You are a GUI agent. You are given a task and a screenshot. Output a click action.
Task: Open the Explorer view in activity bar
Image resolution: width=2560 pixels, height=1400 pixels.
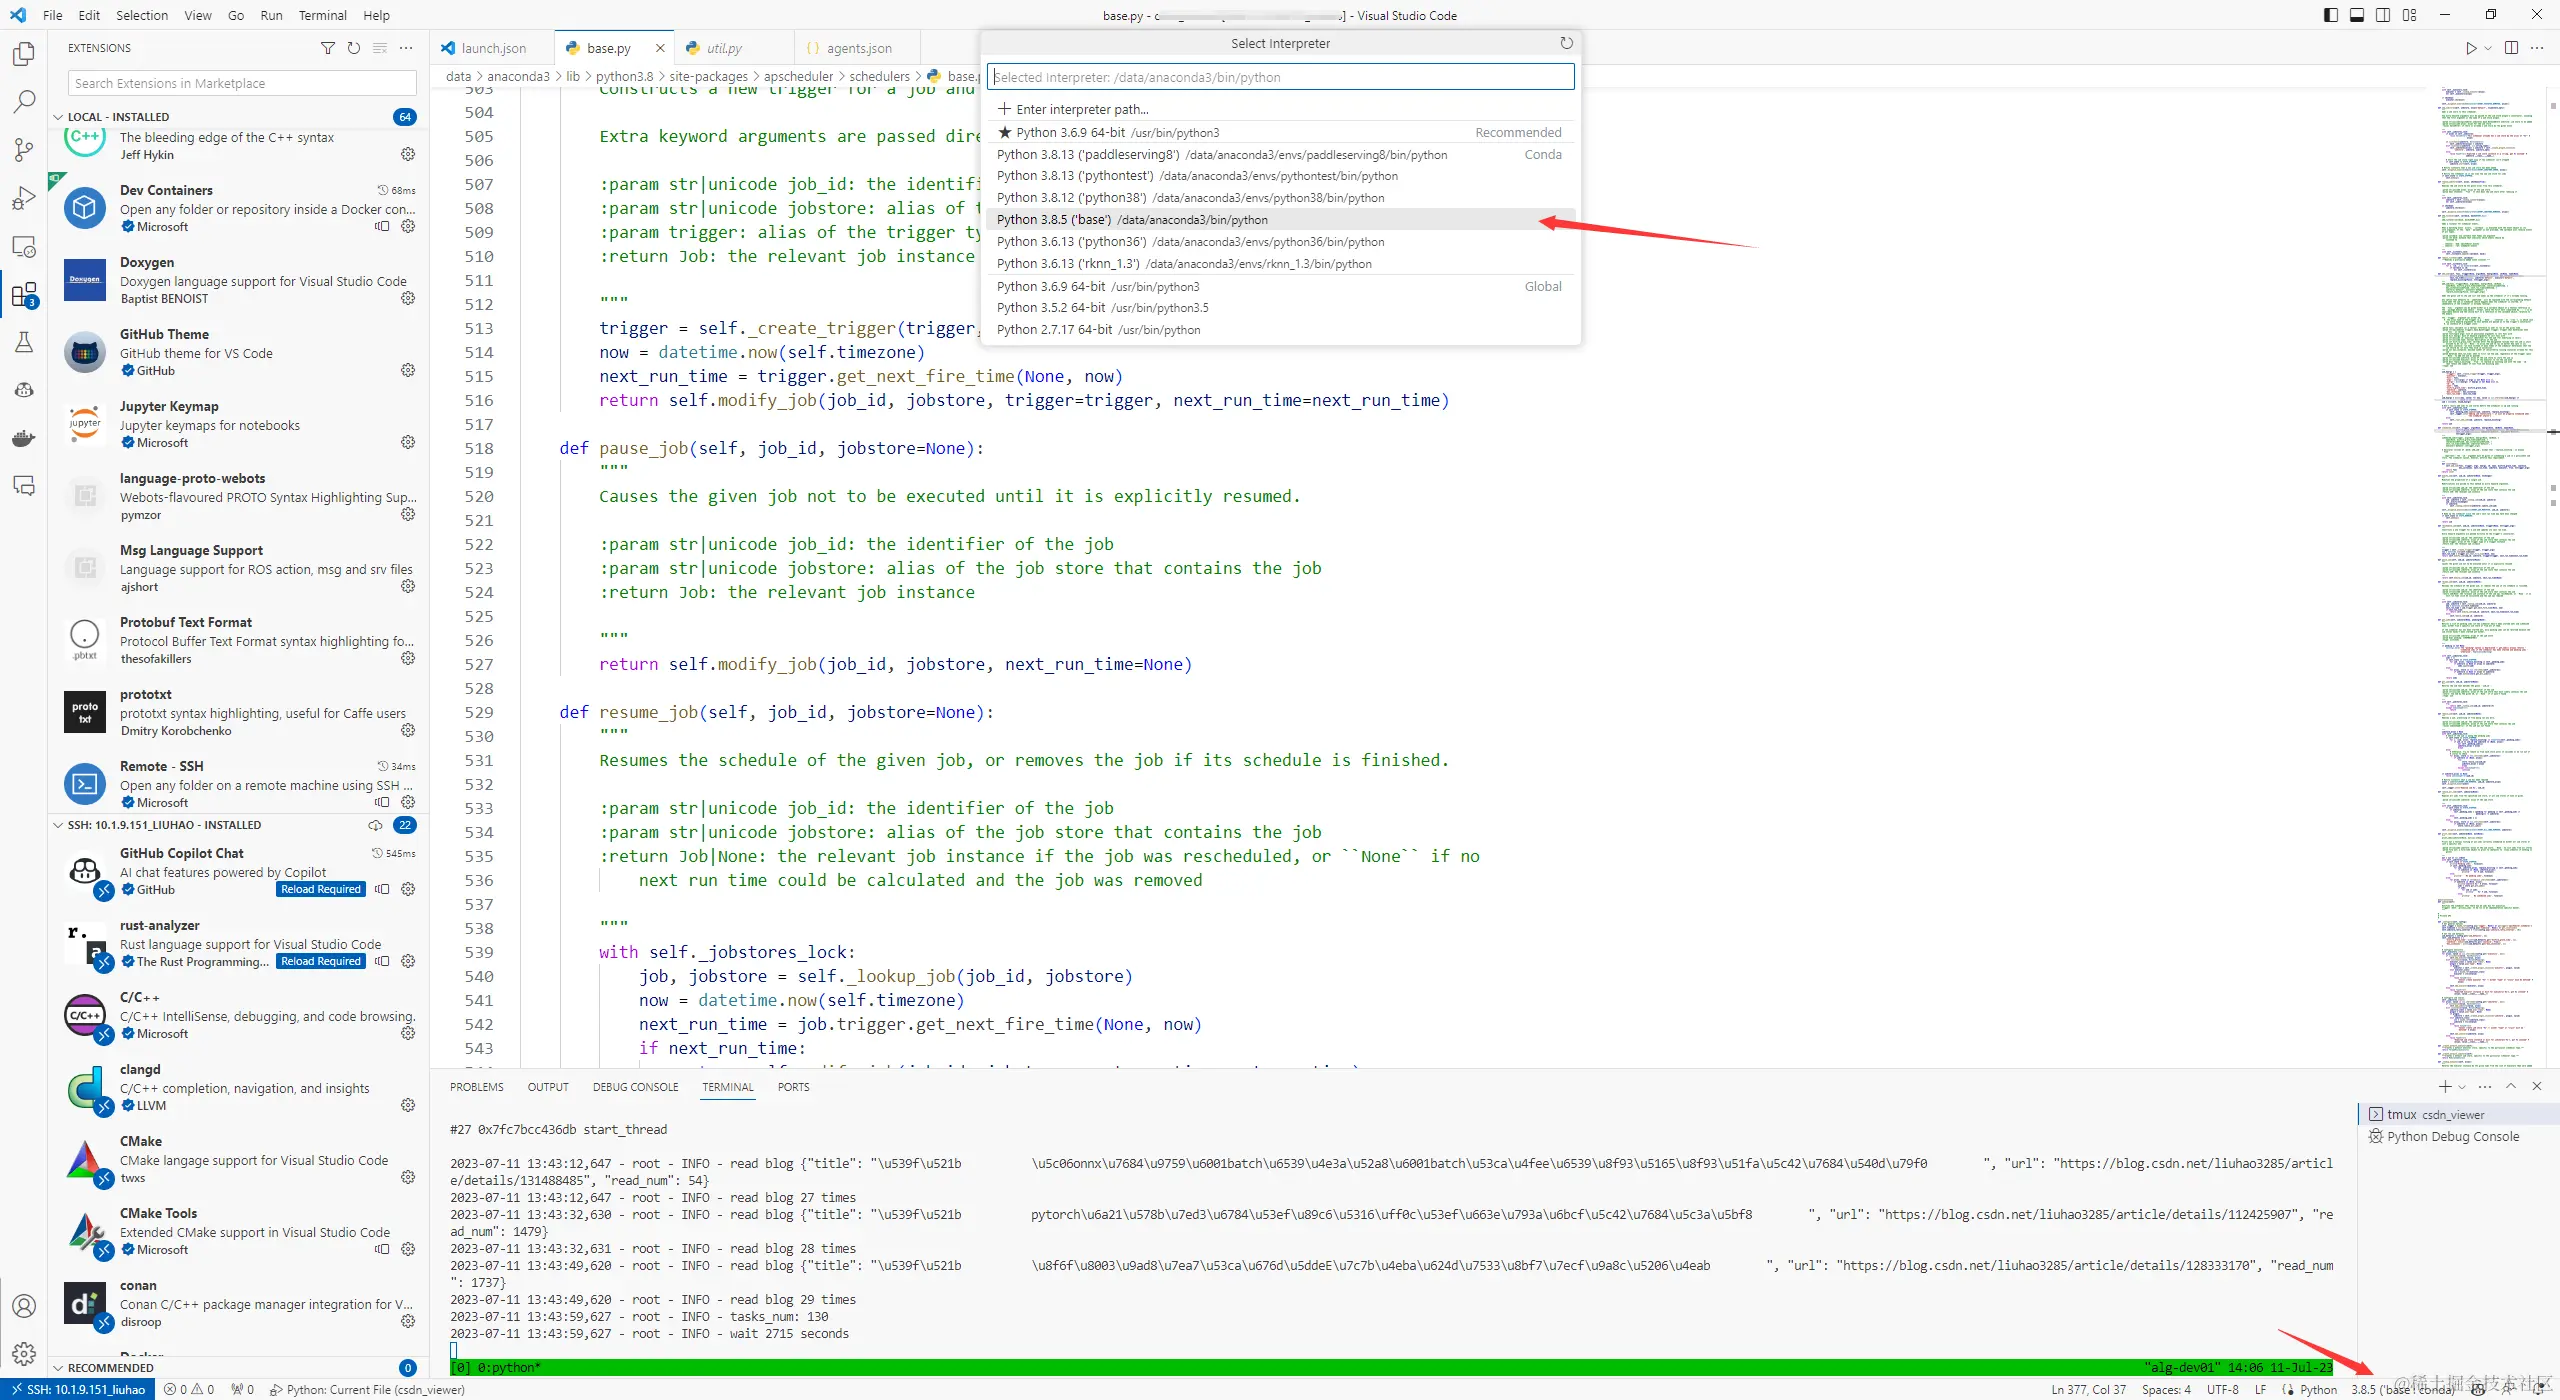pos(24,53)
